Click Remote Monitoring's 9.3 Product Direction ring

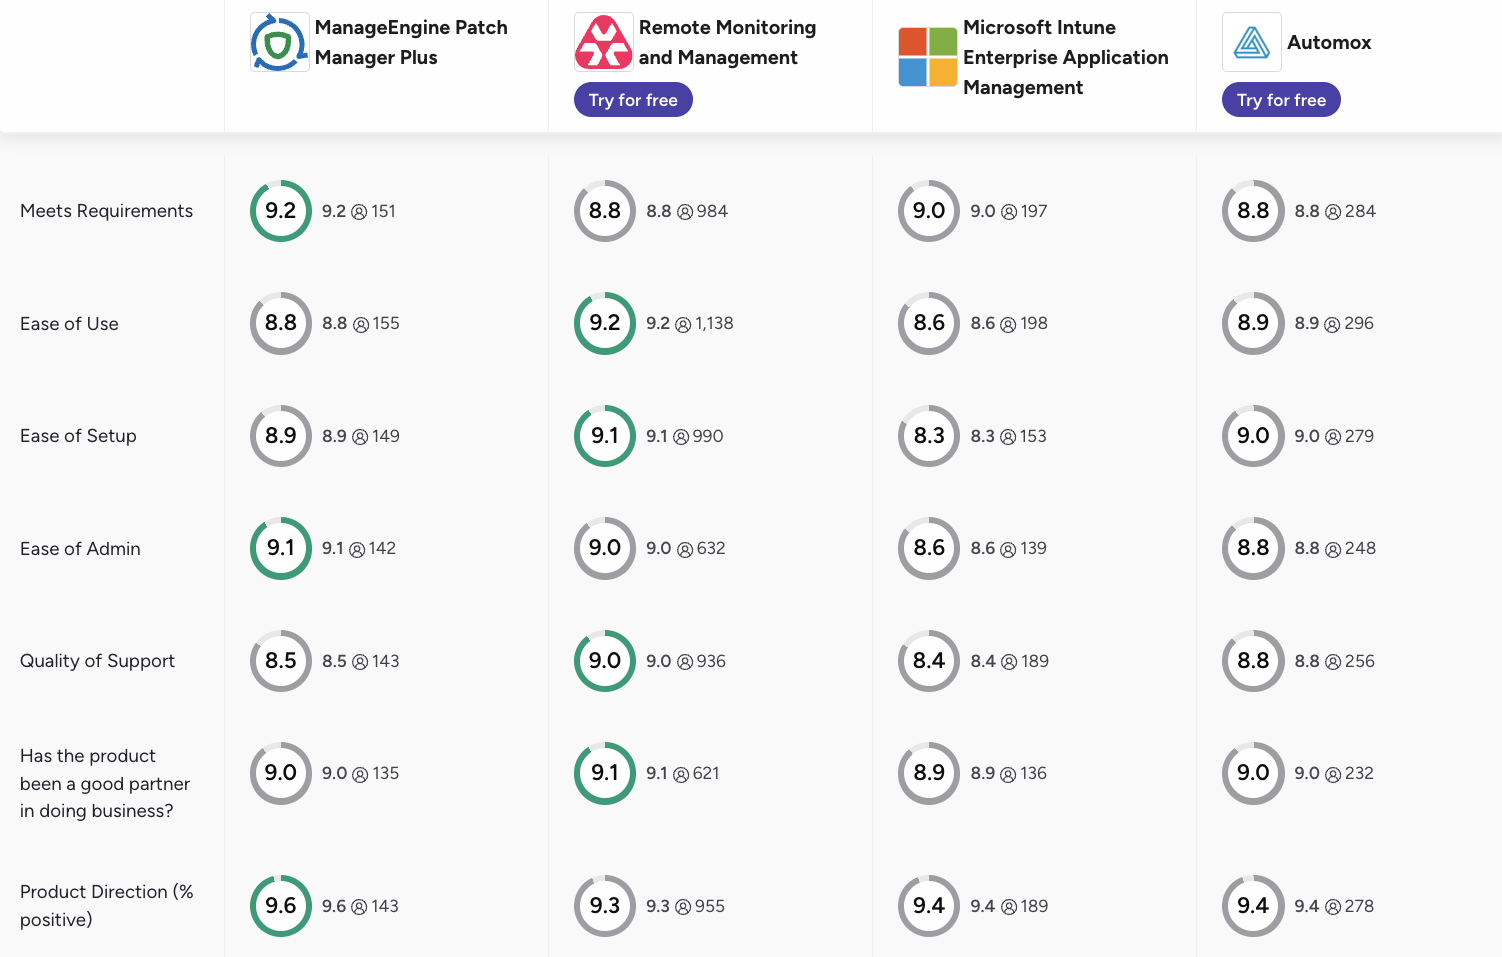point(605,906)
